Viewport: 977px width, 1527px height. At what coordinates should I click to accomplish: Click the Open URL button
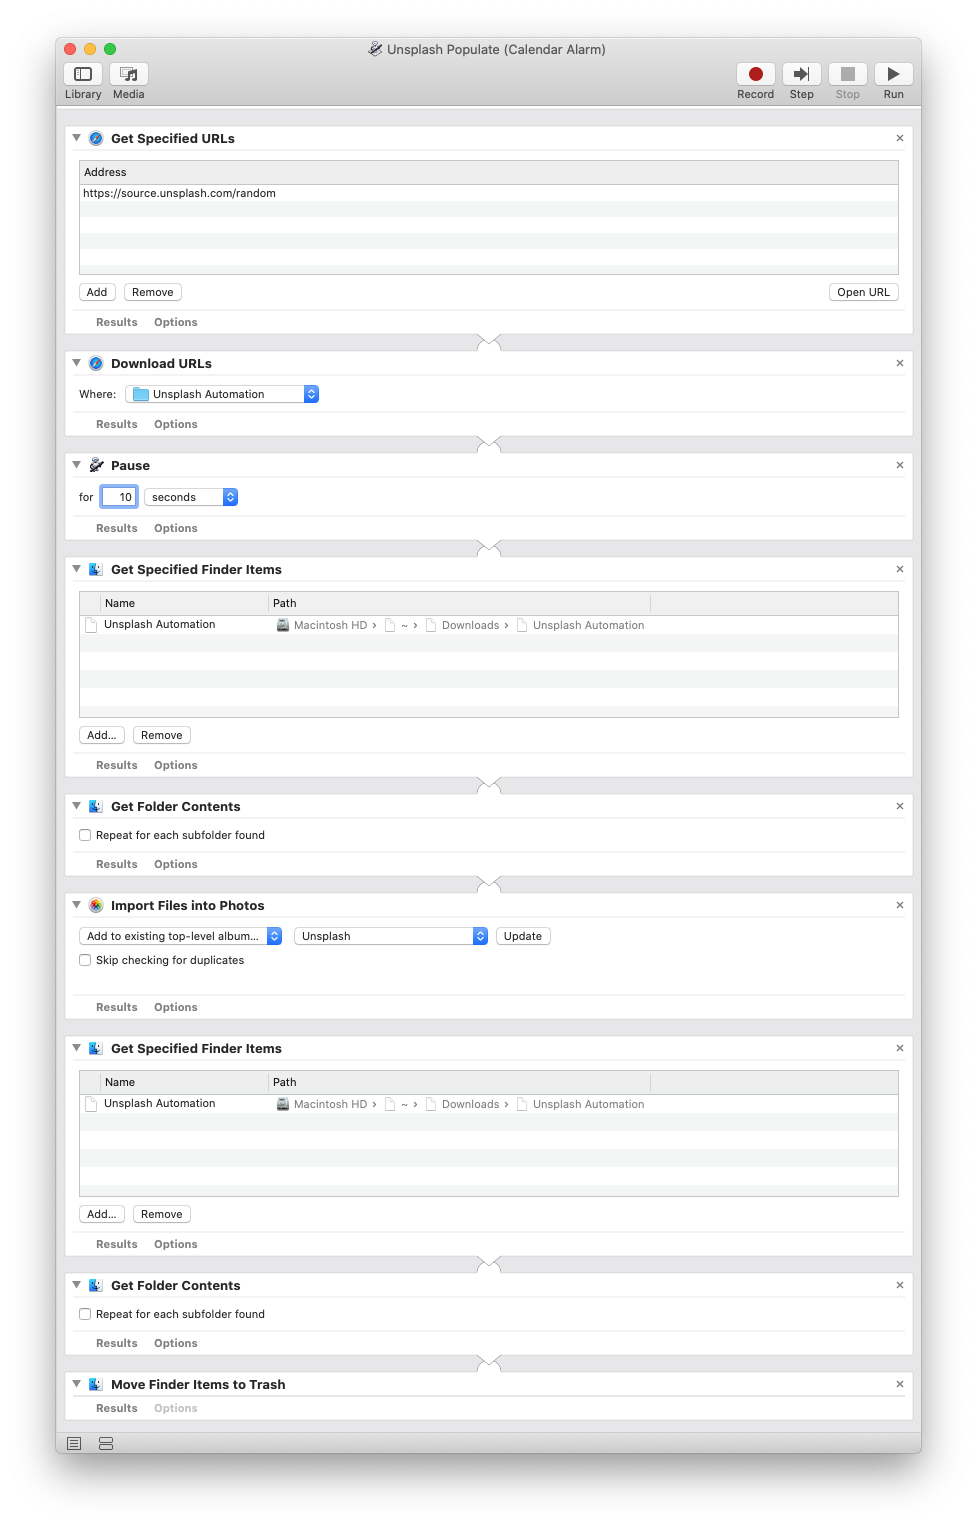[862, 291]
